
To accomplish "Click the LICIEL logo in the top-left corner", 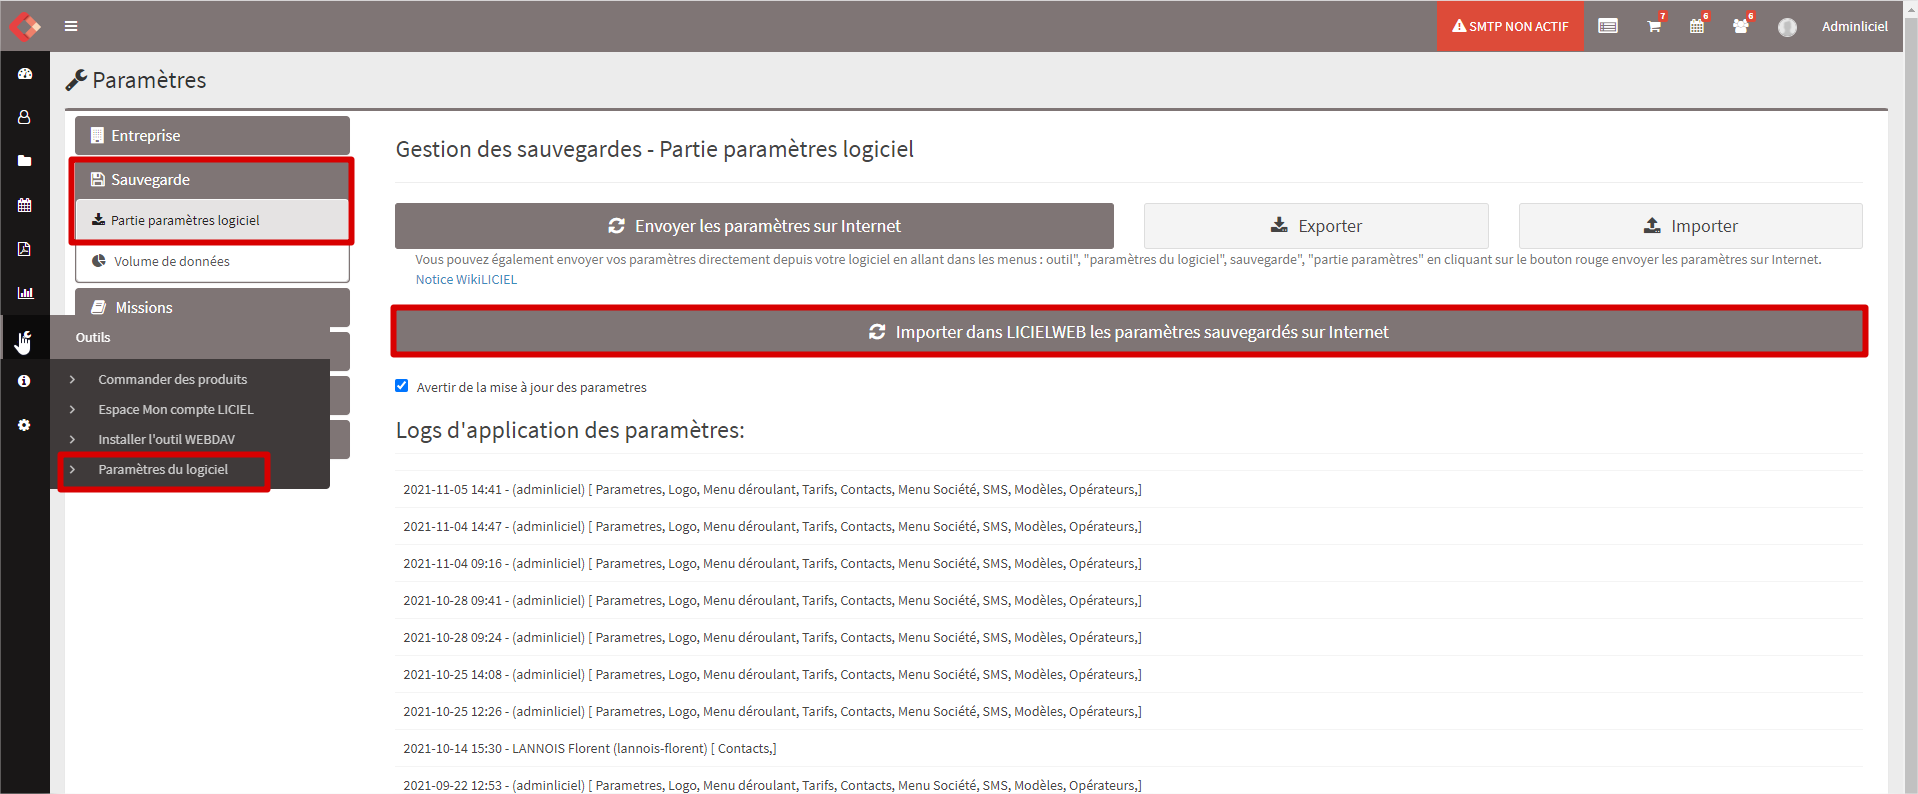I will pos(25,26).
